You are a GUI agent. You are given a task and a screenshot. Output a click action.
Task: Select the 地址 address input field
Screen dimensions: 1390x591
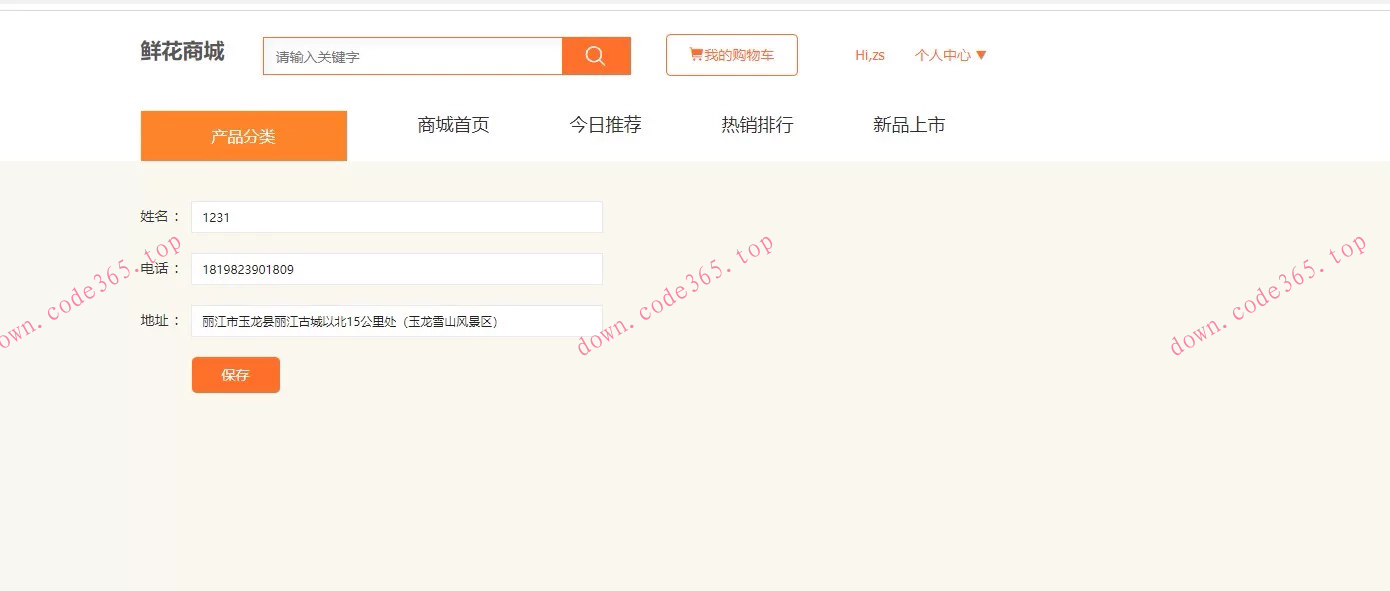click(396, 321)
